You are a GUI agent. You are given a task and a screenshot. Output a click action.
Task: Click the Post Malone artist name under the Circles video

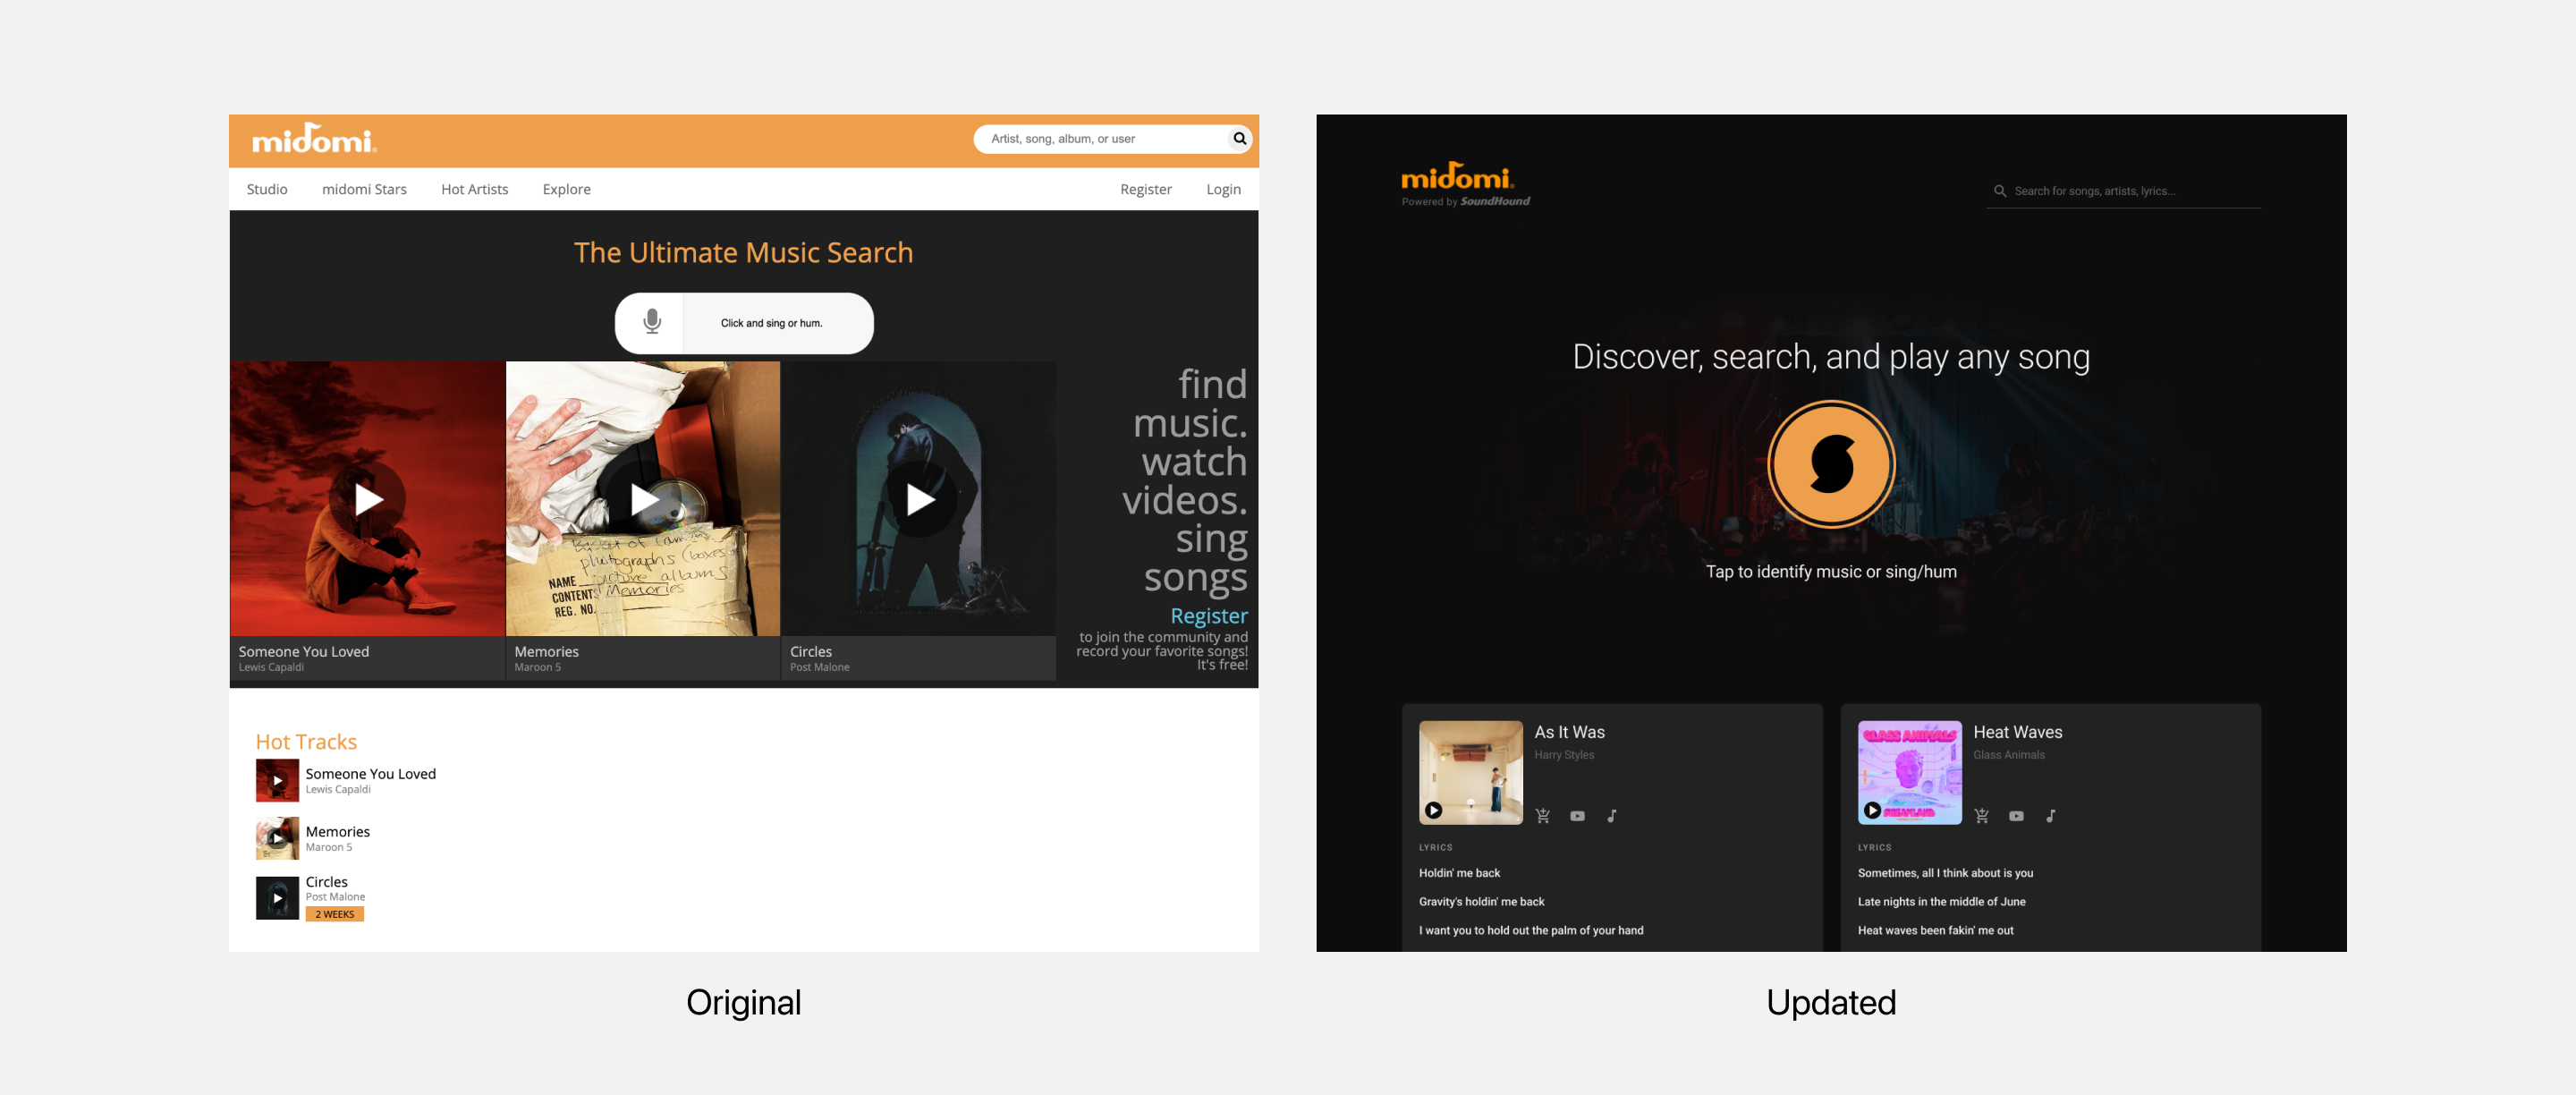(x=819, y=667)
